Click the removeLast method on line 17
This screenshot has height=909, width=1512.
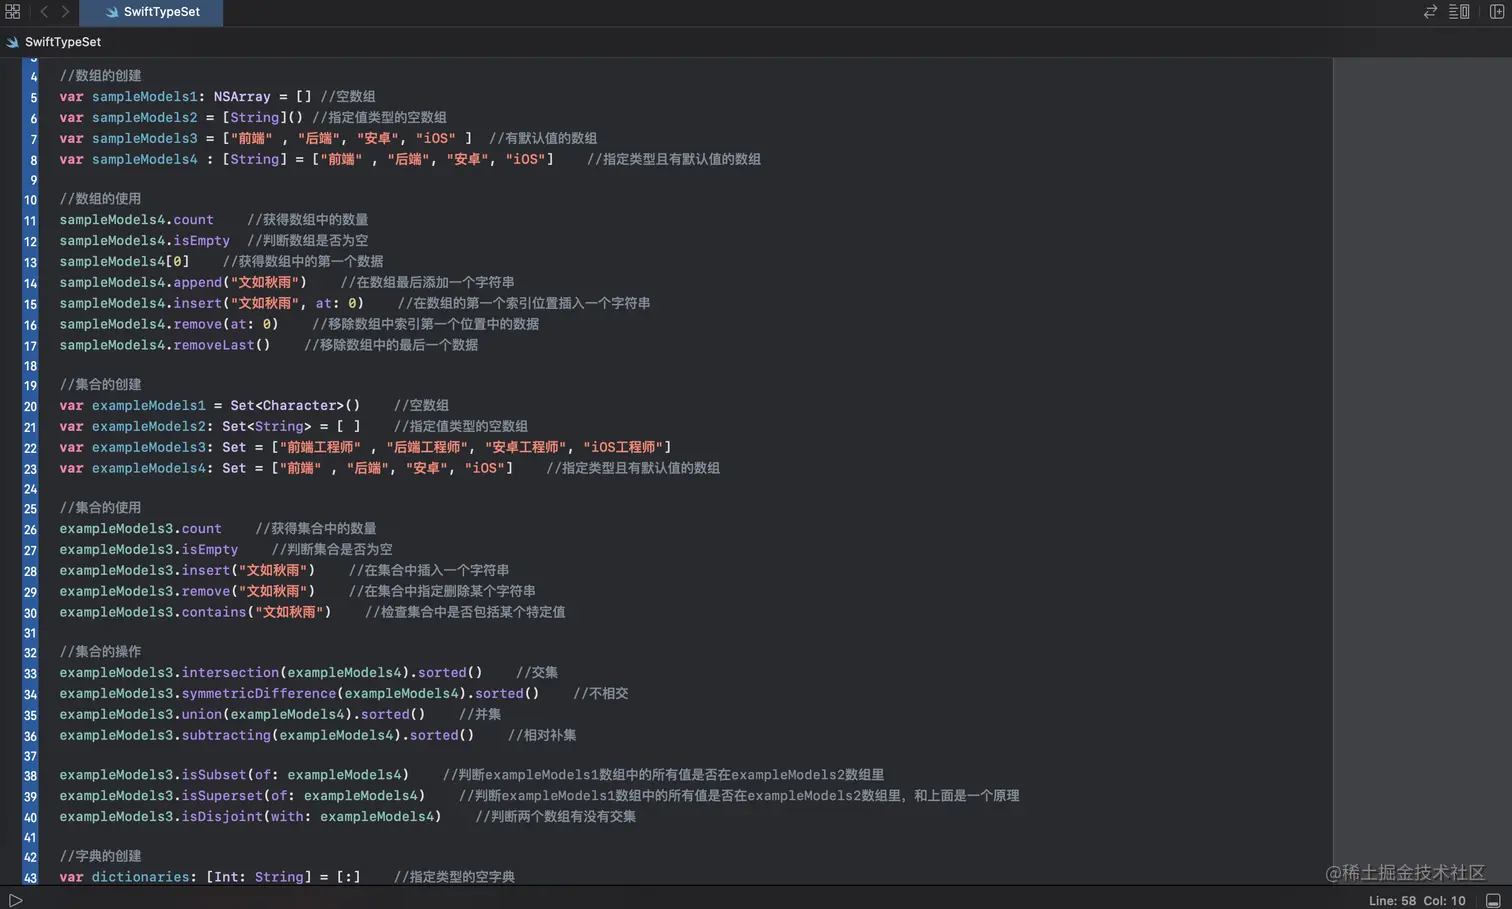coord(214,345)
